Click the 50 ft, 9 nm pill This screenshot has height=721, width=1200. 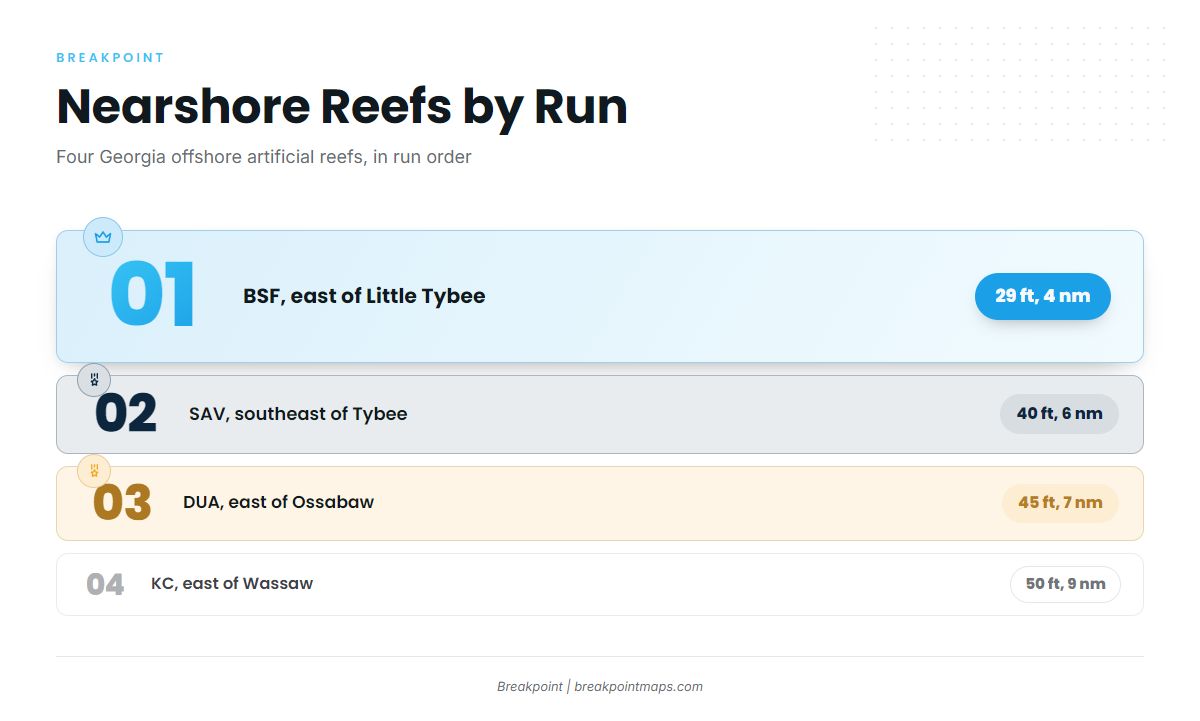click(x=1065, y=584)
